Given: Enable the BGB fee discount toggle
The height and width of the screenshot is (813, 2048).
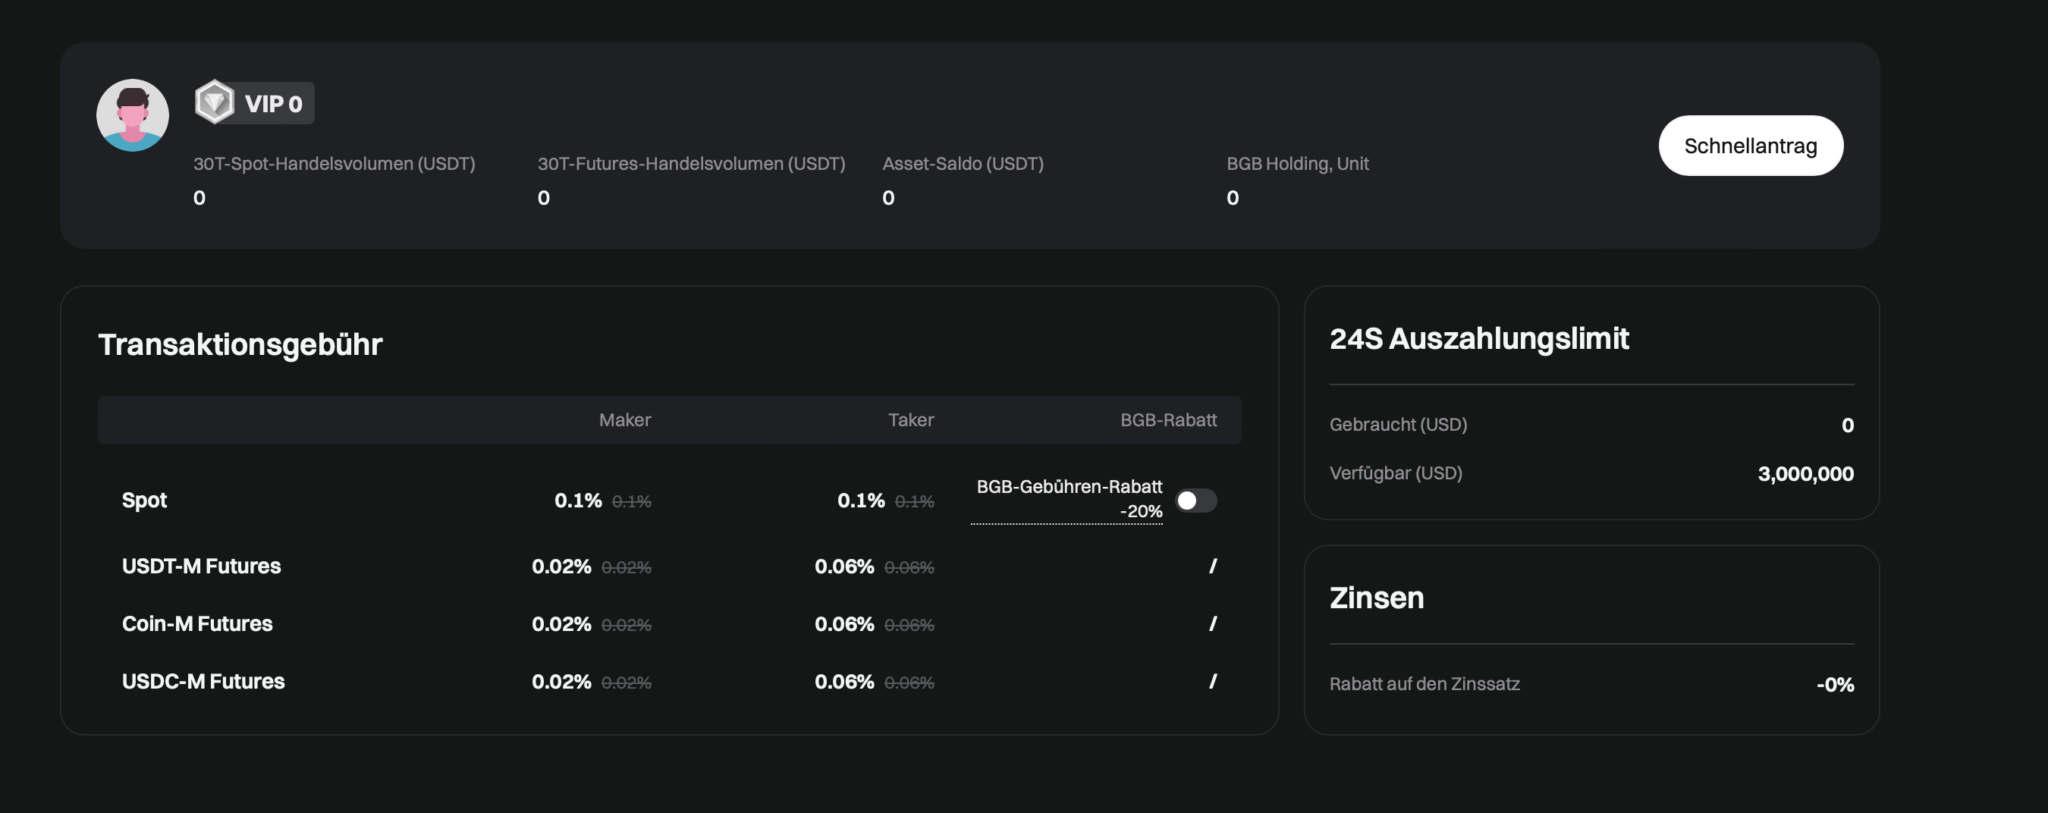Looking at the screenshot, I should click(x=1195, y=500).
